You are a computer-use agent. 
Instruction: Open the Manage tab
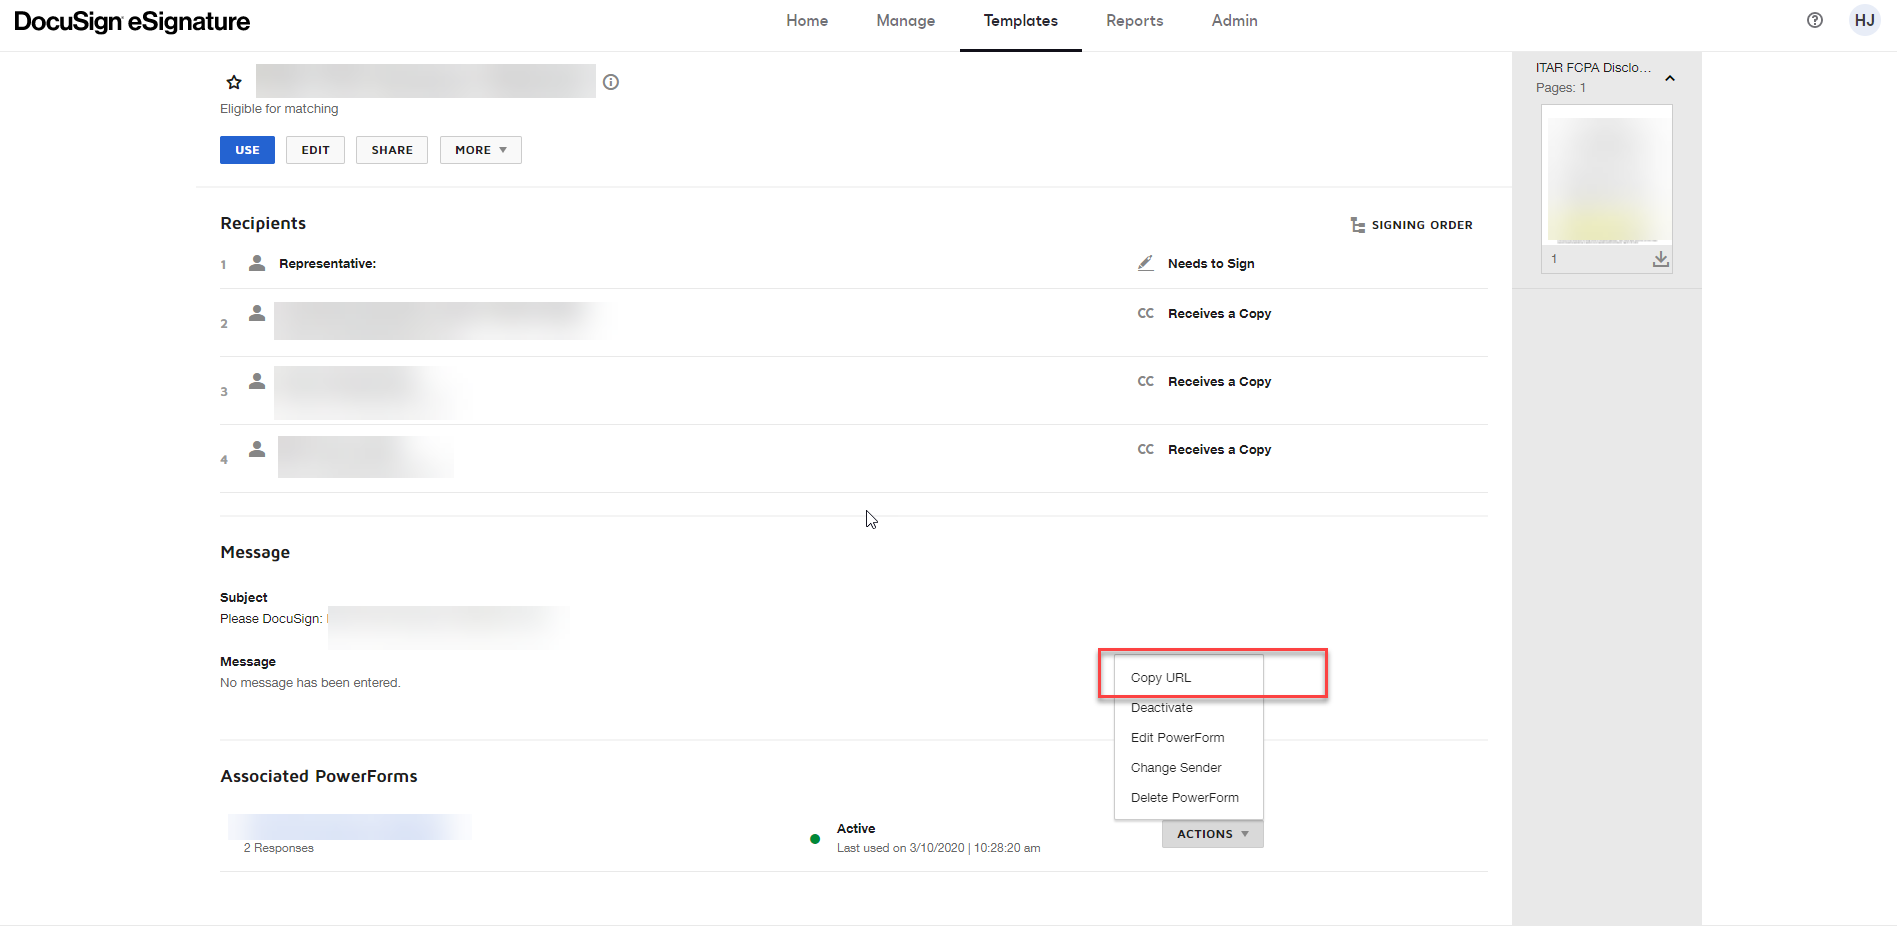(906, 21)
